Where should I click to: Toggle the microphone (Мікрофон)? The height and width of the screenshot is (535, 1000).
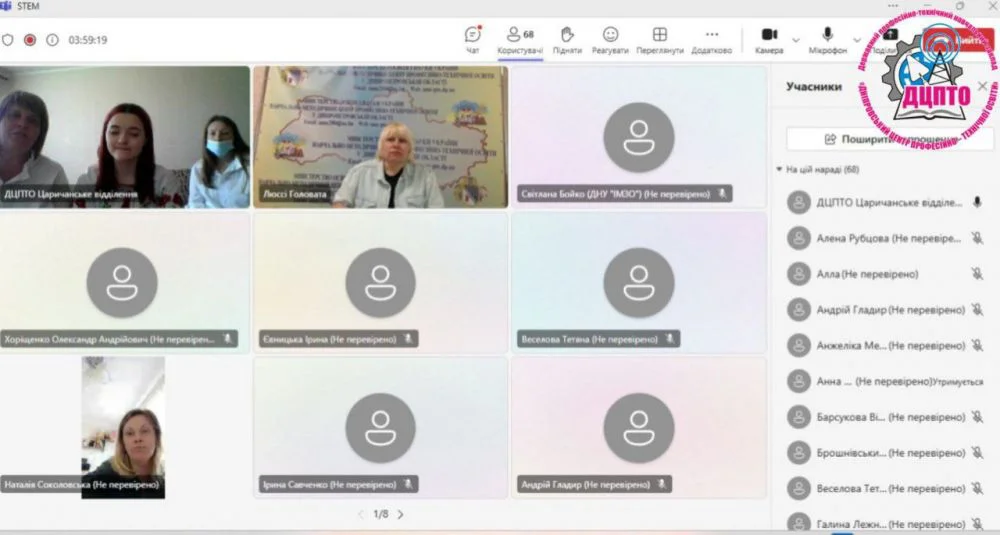tap(828, 40)
